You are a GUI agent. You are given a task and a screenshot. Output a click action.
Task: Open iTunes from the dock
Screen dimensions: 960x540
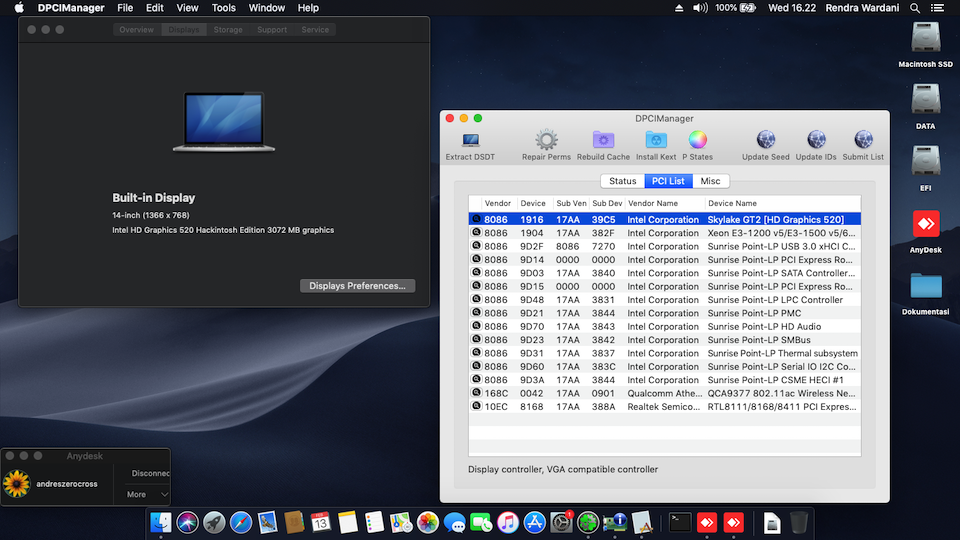(508, 522)
